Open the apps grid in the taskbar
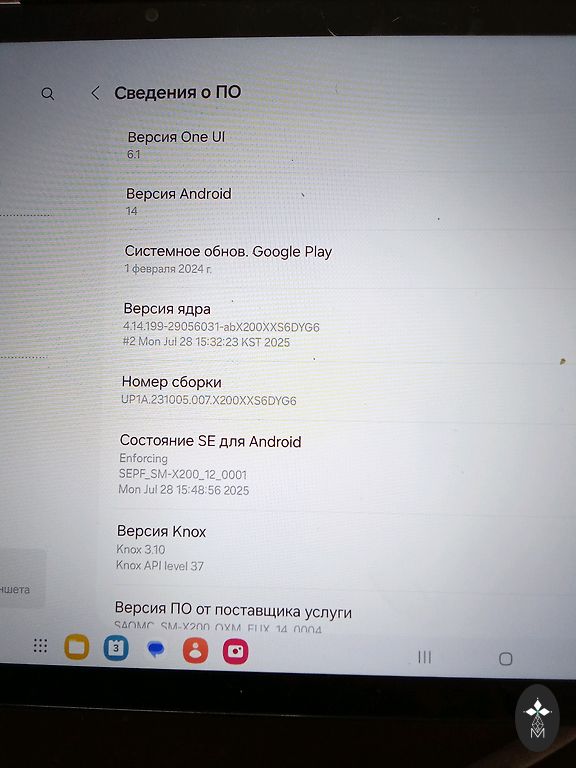Image resolution: width=576 pixels, height=768 pixels. tap(40, 646)
